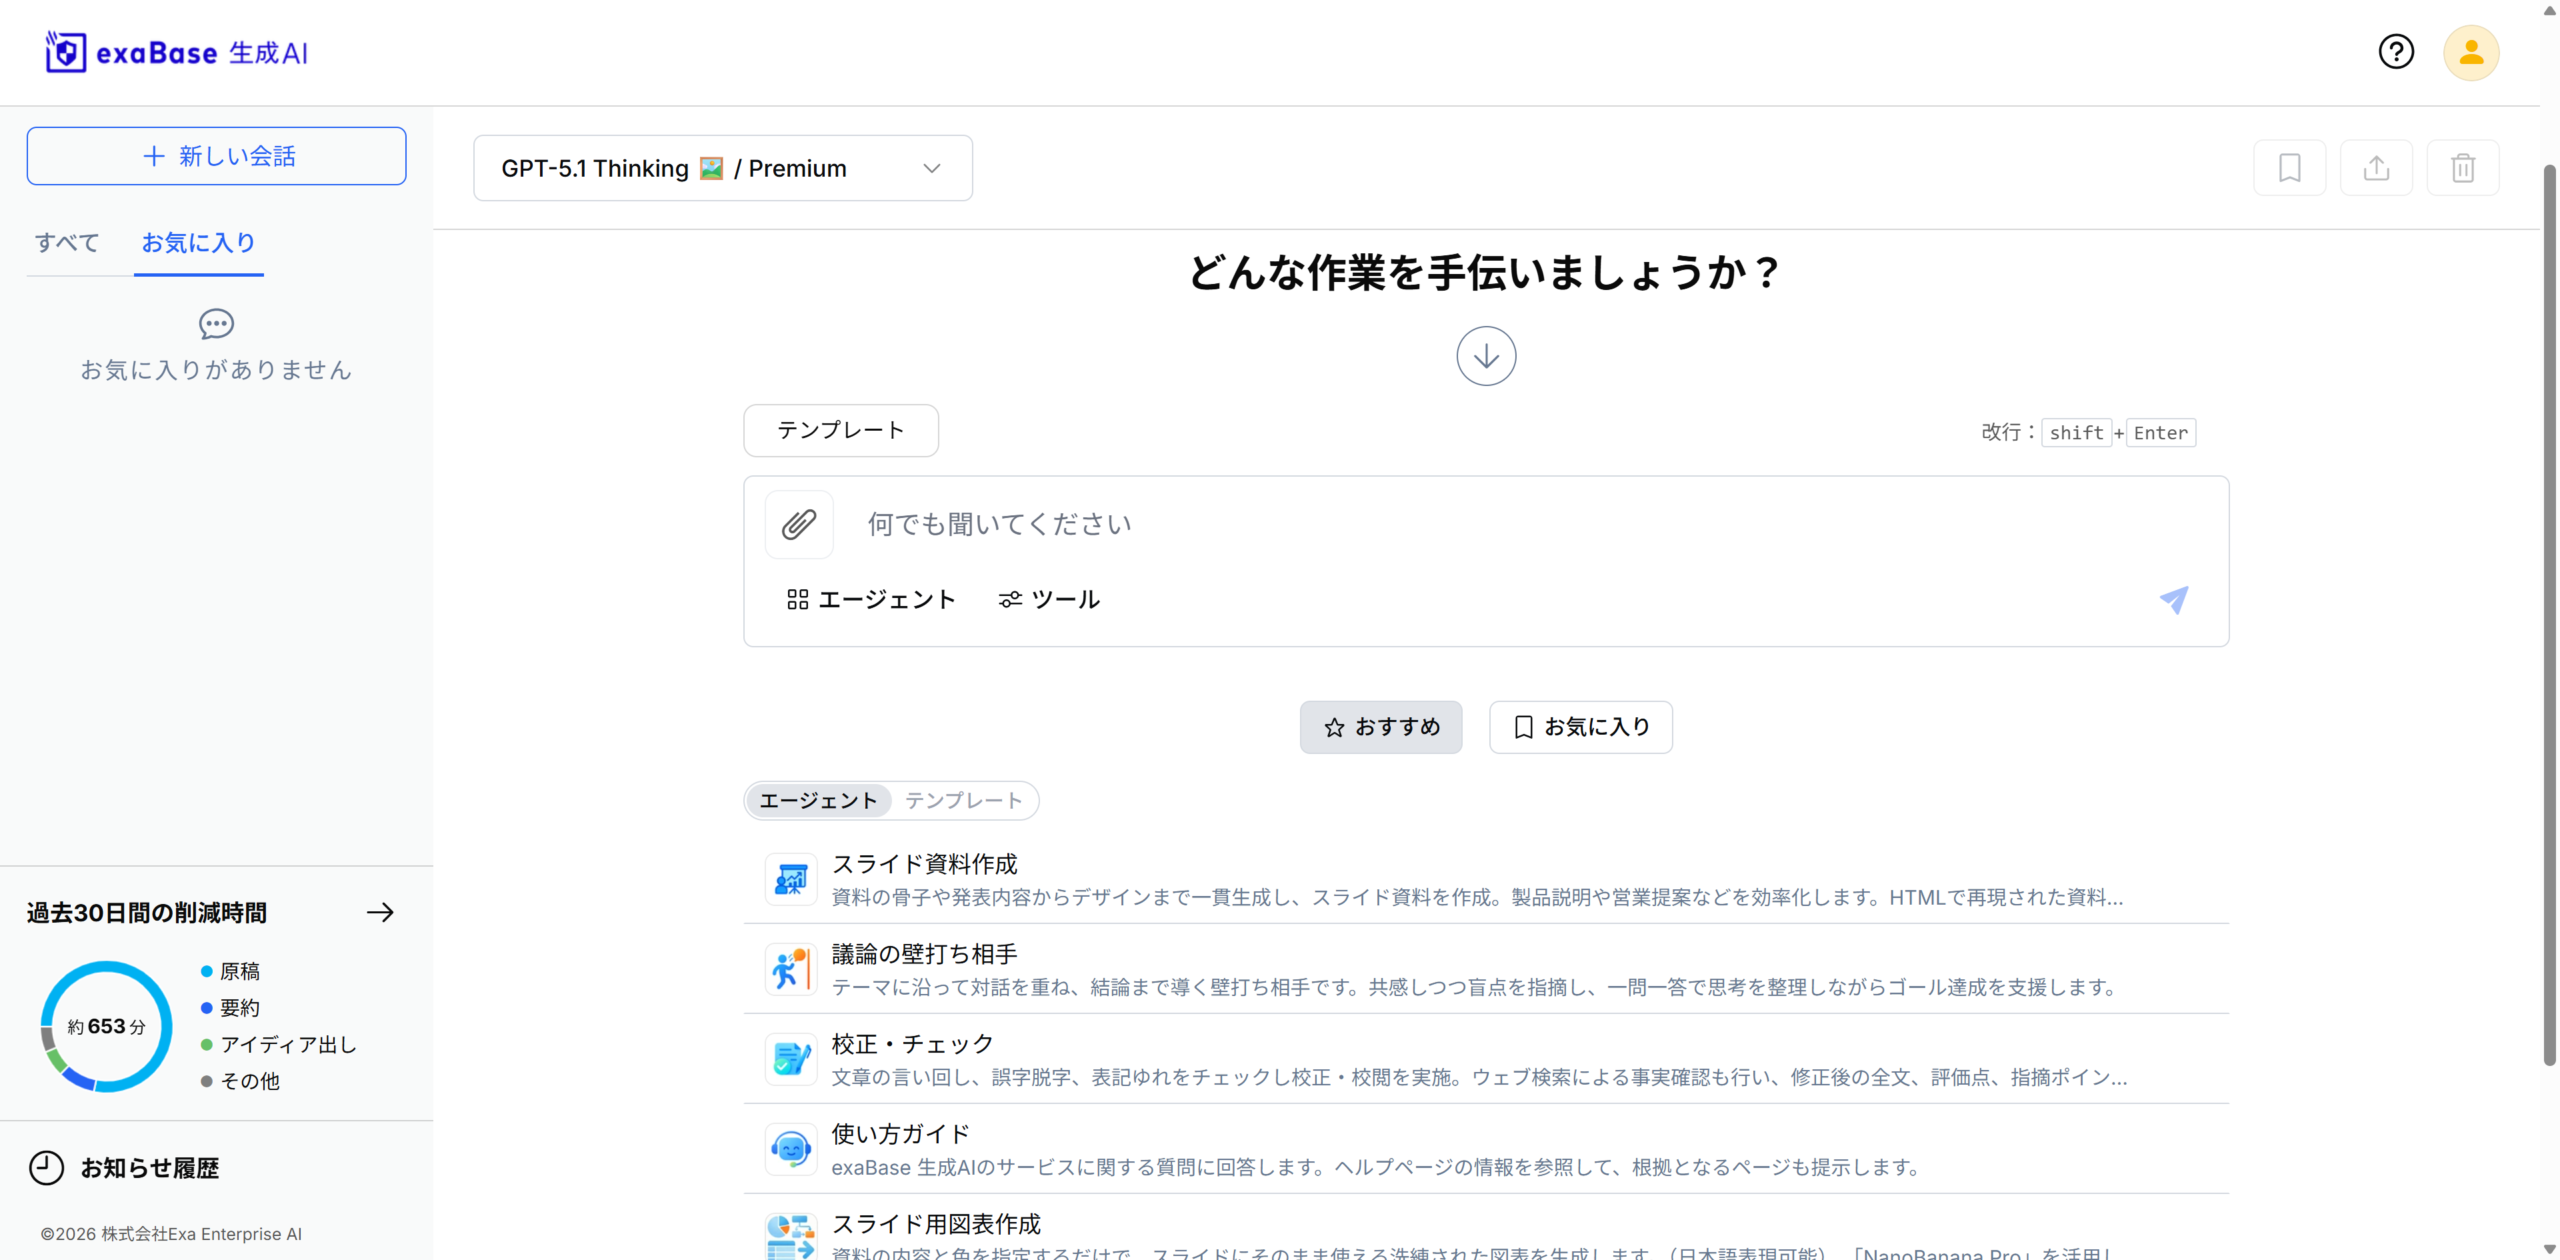Expand 過去30日間の削減時間 details arrow
Viewport: 2560px width, 1260px height.
click(x=380, y=912)
